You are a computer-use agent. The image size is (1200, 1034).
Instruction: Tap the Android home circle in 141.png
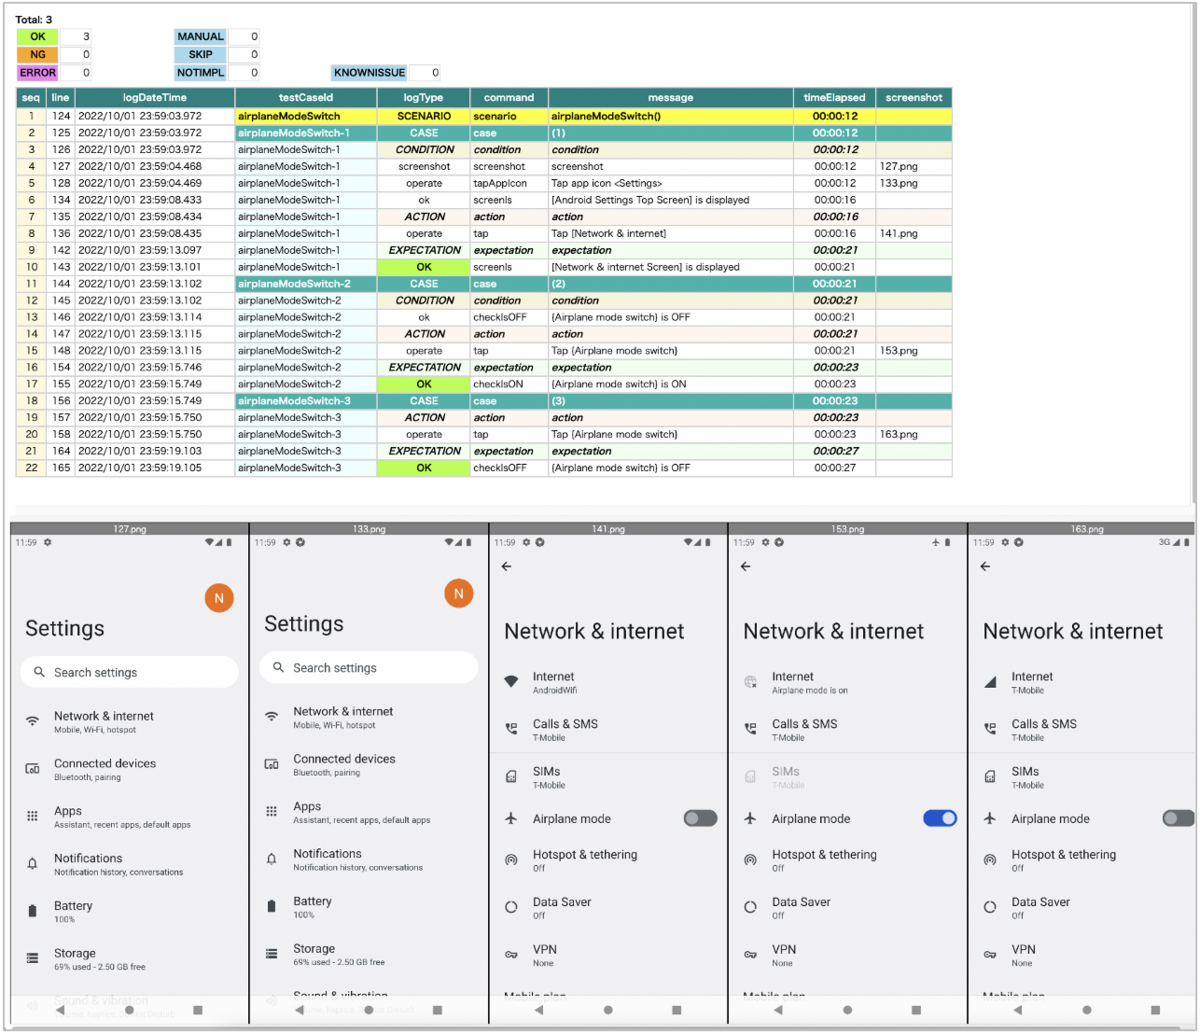tap(609, 1010)
